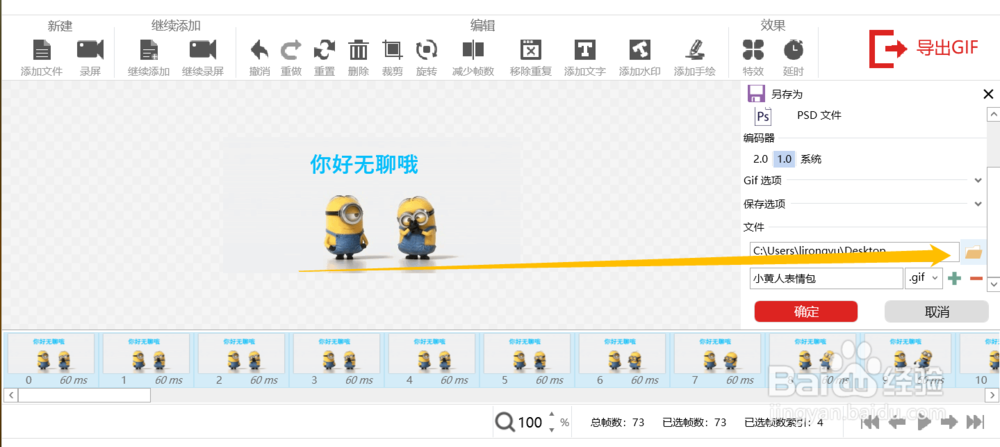
Task: Select frame 6 thumbnail in the timeline
Action: (622, 353)
